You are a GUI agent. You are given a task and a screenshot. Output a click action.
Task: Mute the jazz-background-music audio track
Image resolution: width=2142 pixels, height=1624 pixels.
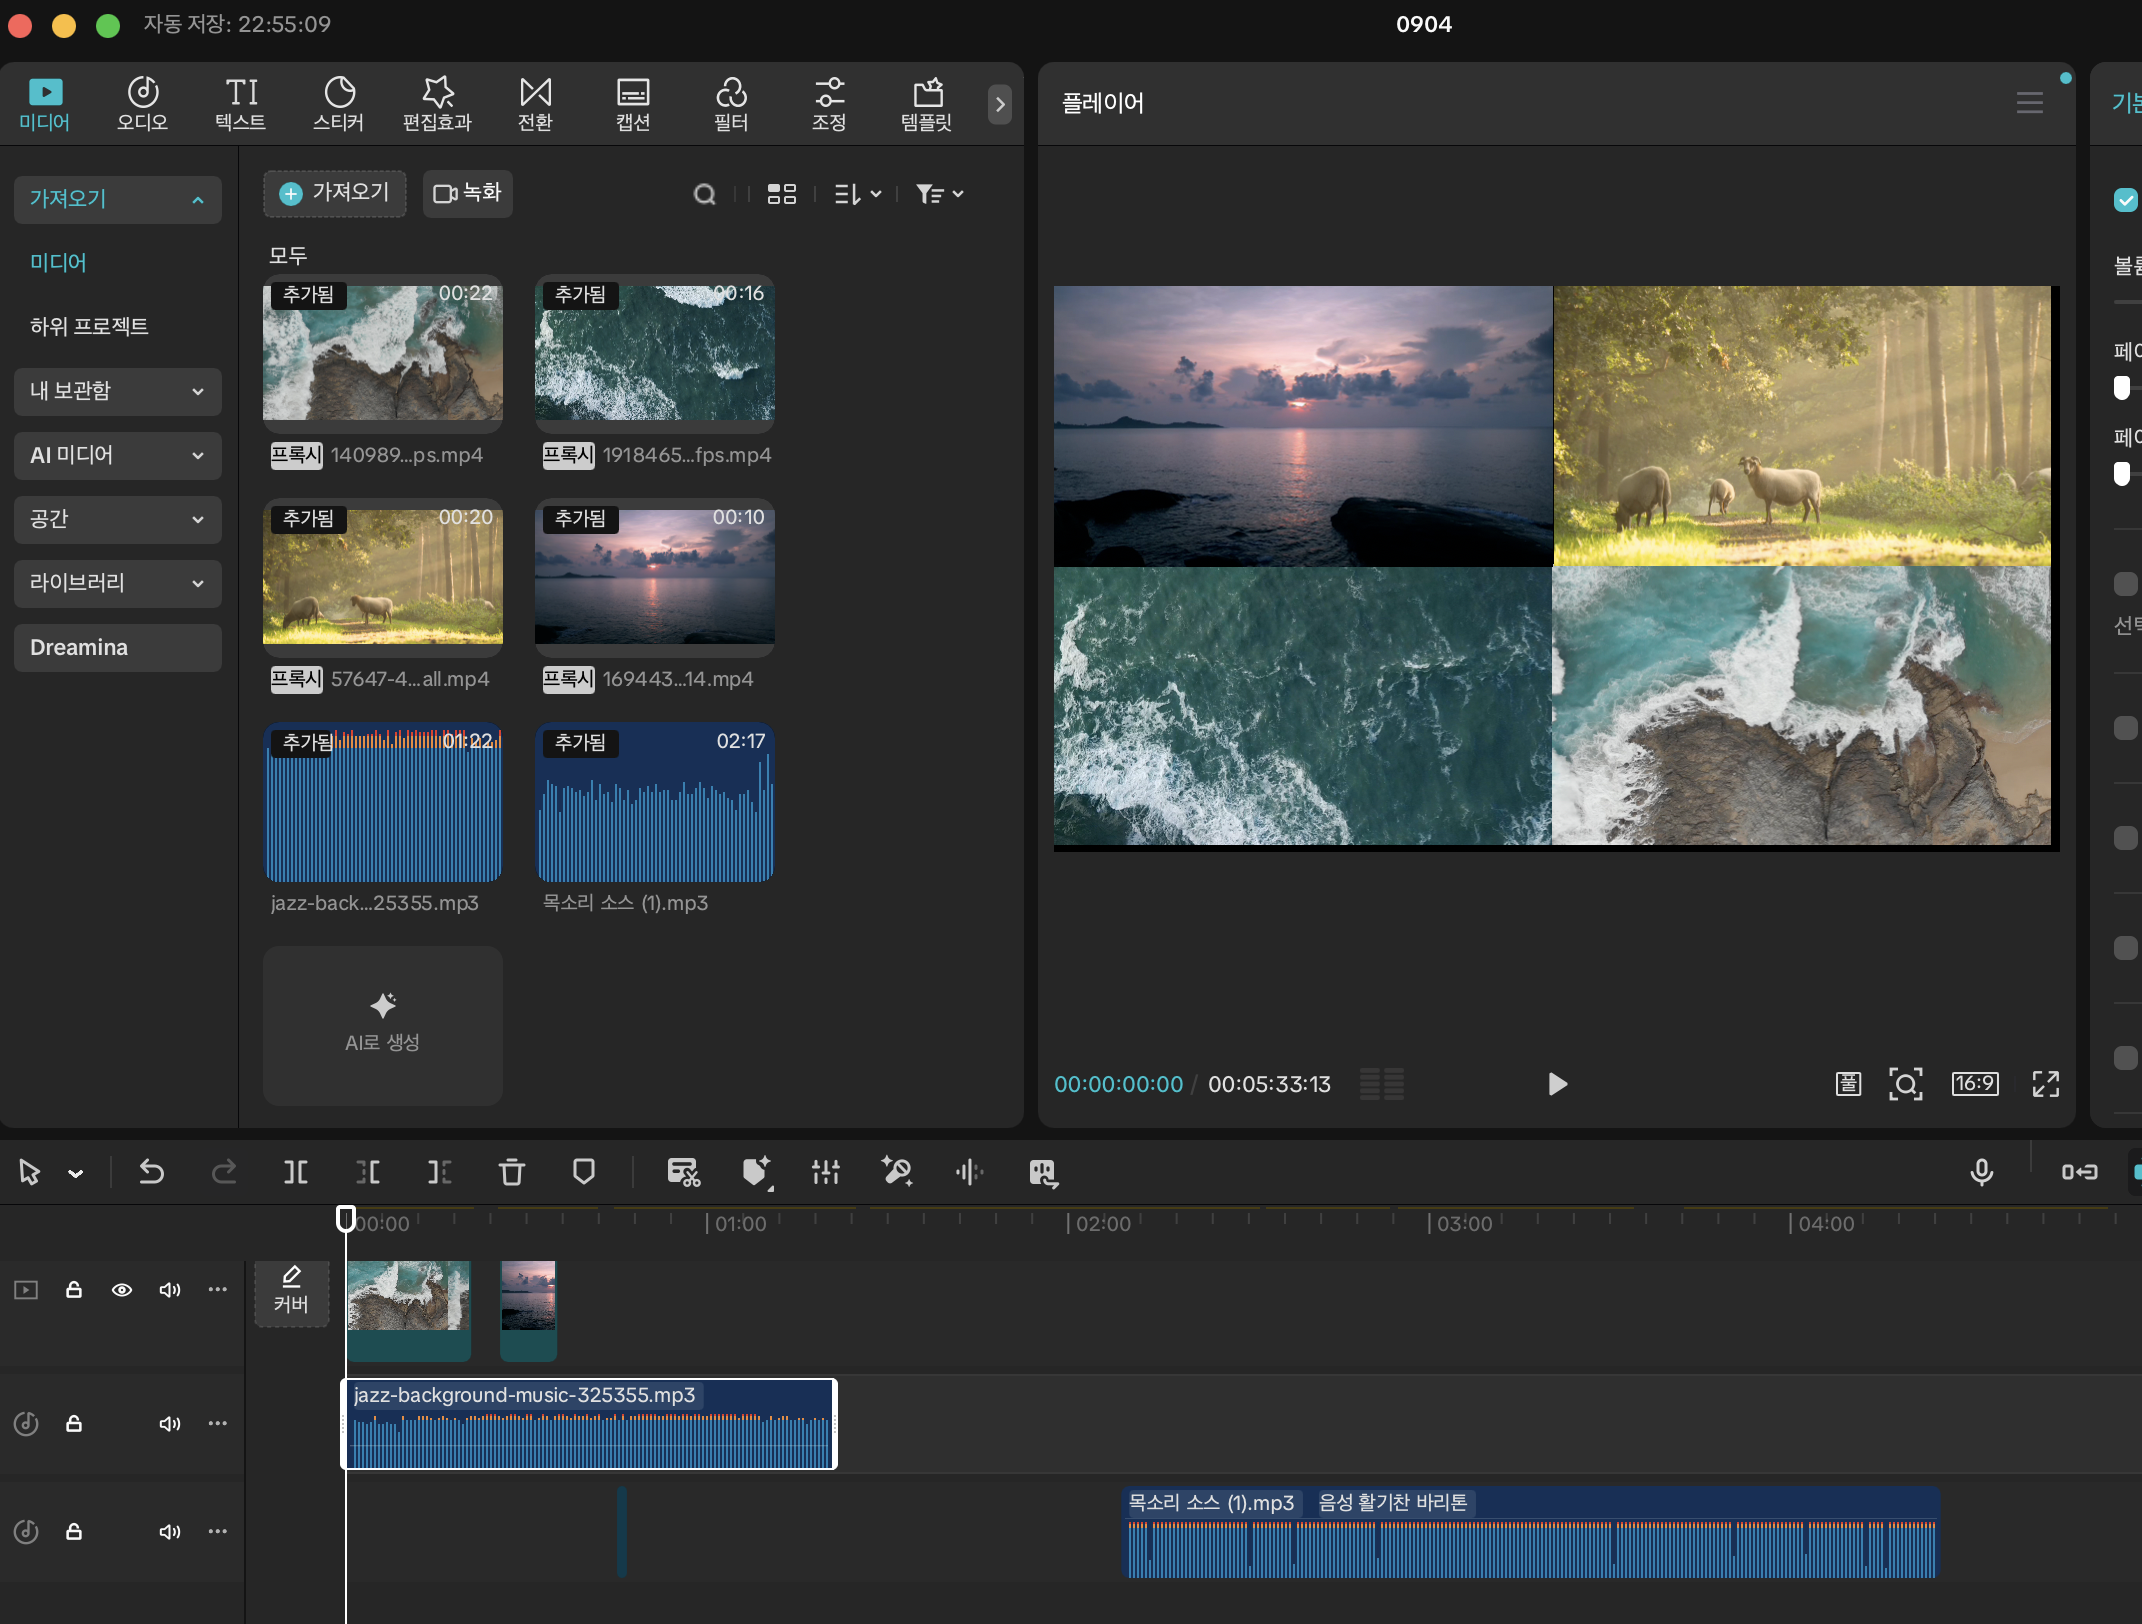tap(170, 1424)
